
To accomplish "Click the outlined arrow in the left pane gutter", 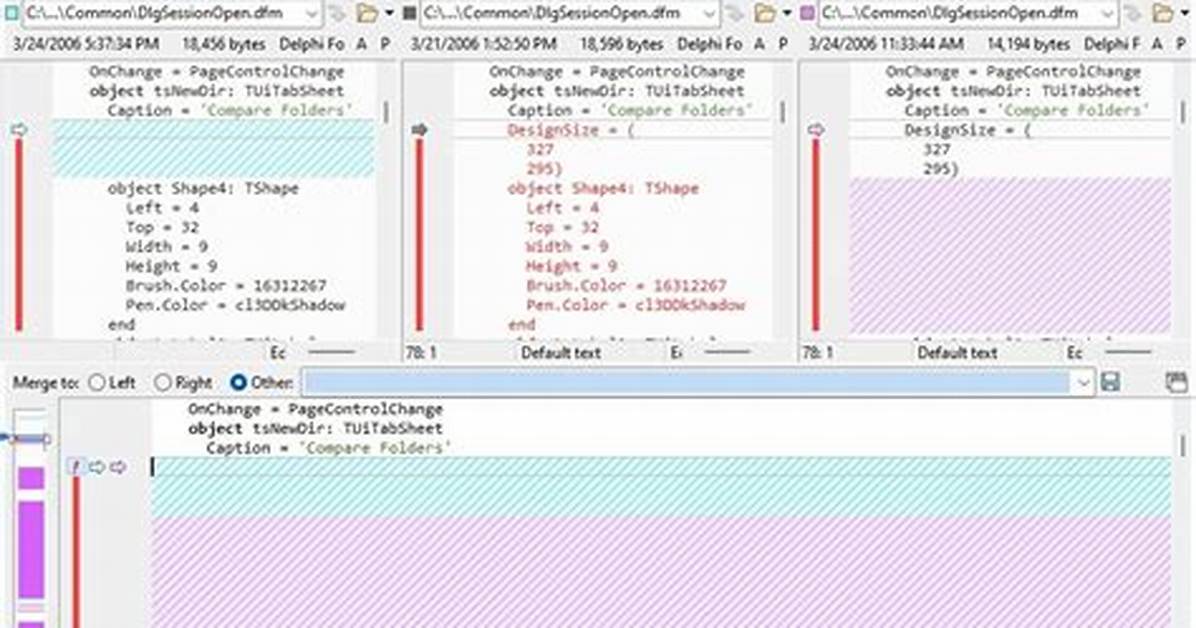I will click(19, 130).
